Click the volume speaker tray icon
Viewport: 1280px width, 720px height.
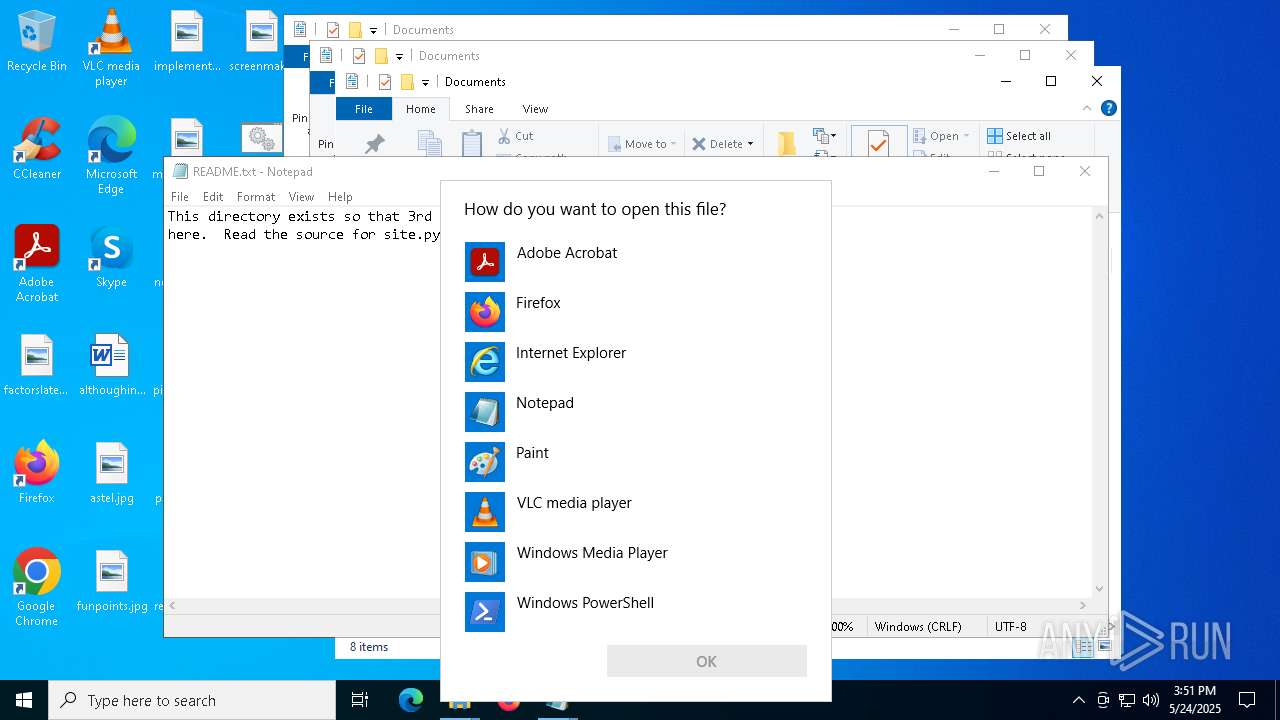point(1151,700)
